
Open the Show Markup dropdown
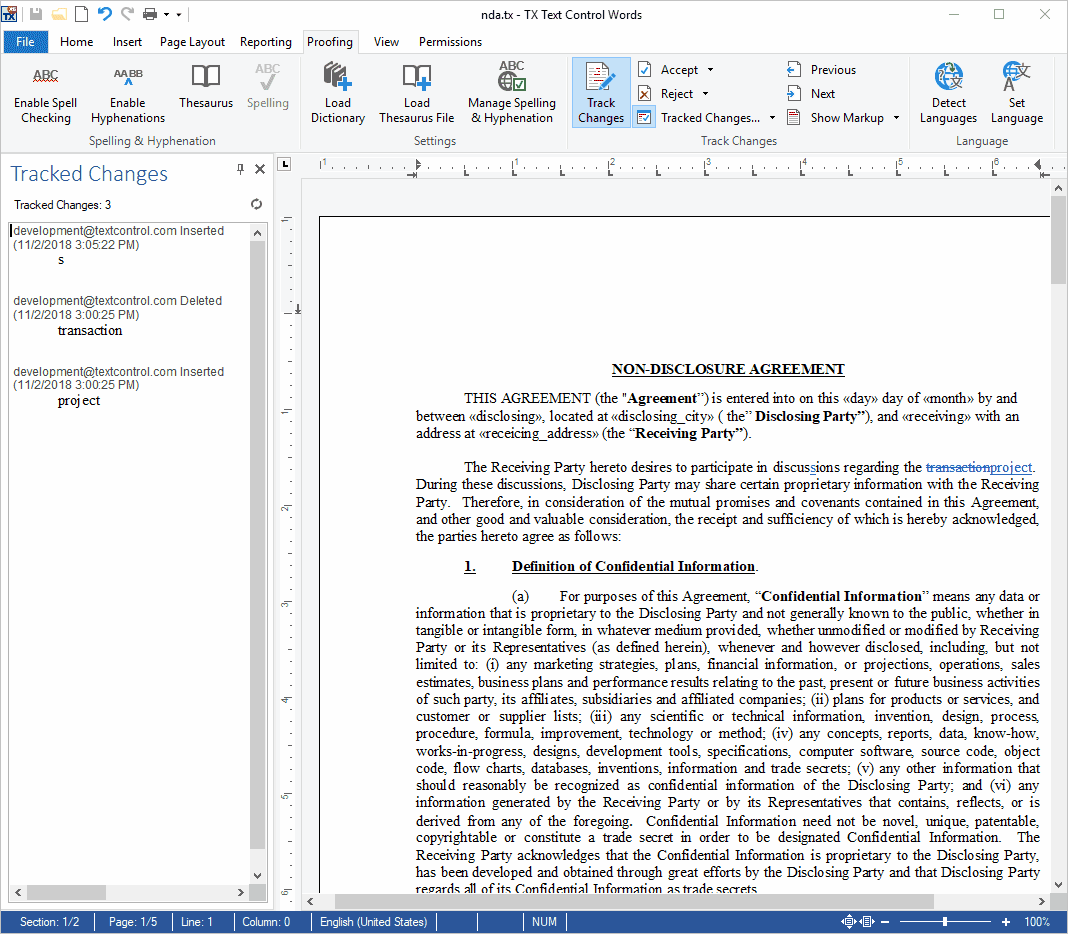[896, 118]
